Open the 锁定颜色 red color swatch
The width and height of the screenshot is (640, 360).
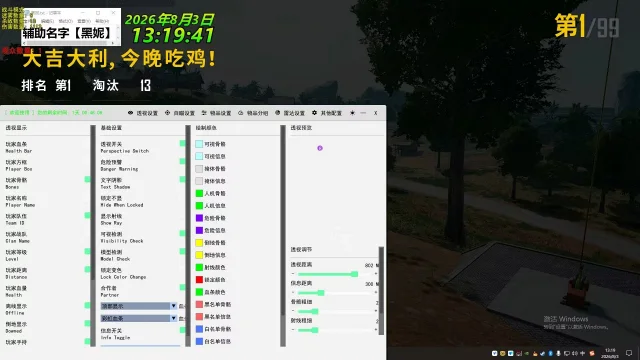[199, 280]
